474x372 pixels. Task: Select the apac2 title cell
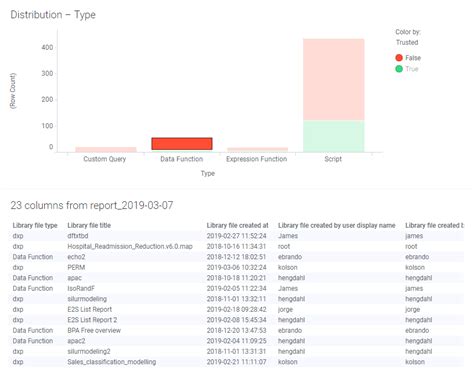point(76,341)
